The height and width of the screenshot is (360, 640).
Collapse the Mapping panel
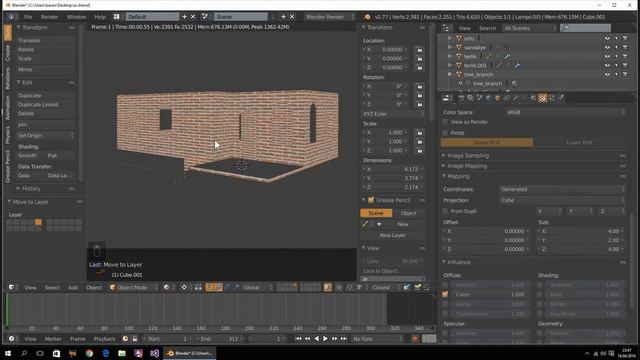click(444, 176)
